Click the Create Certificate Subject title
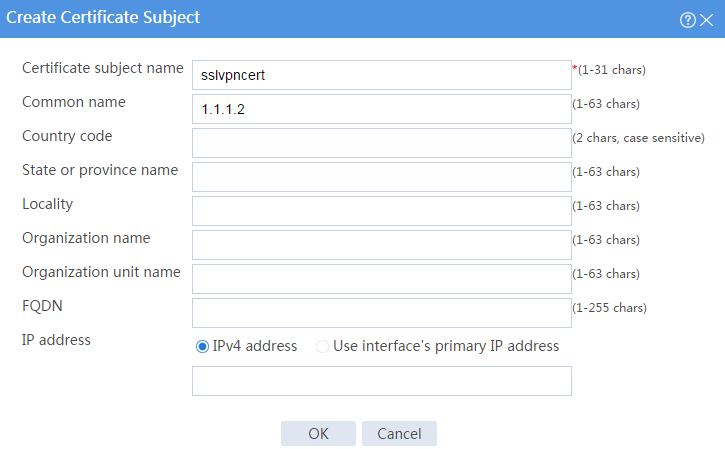This screenshot has width=725, height=449. [103, 18]
